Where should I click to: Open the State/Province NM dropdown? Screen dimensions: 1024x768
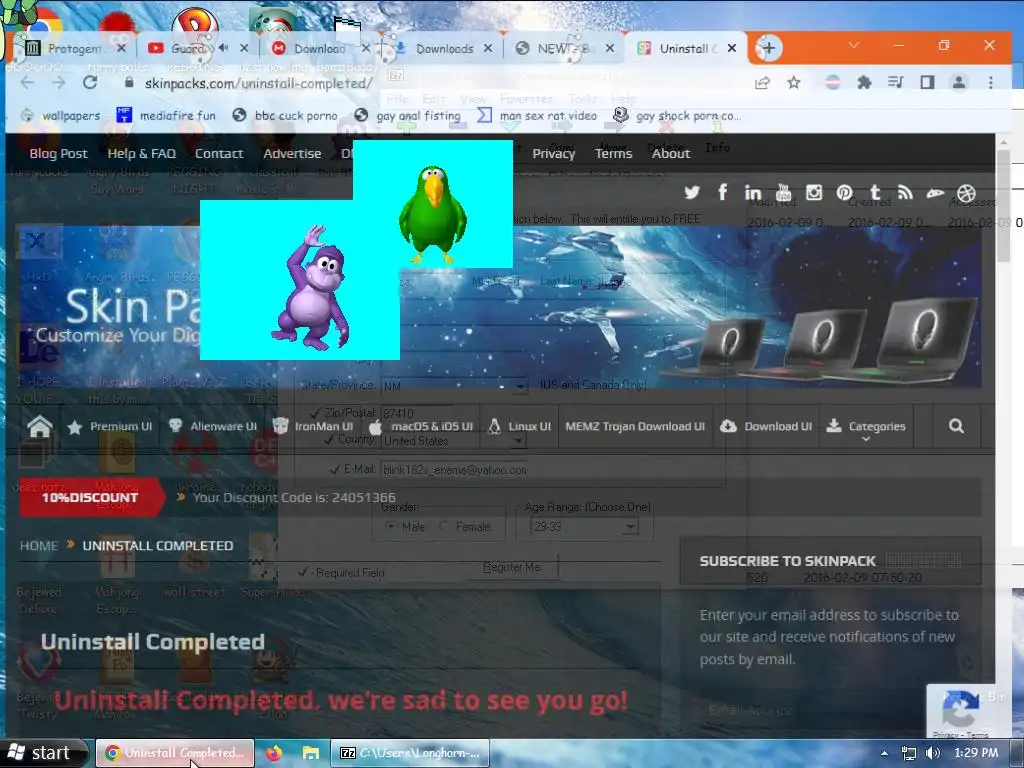coord(519,386)
